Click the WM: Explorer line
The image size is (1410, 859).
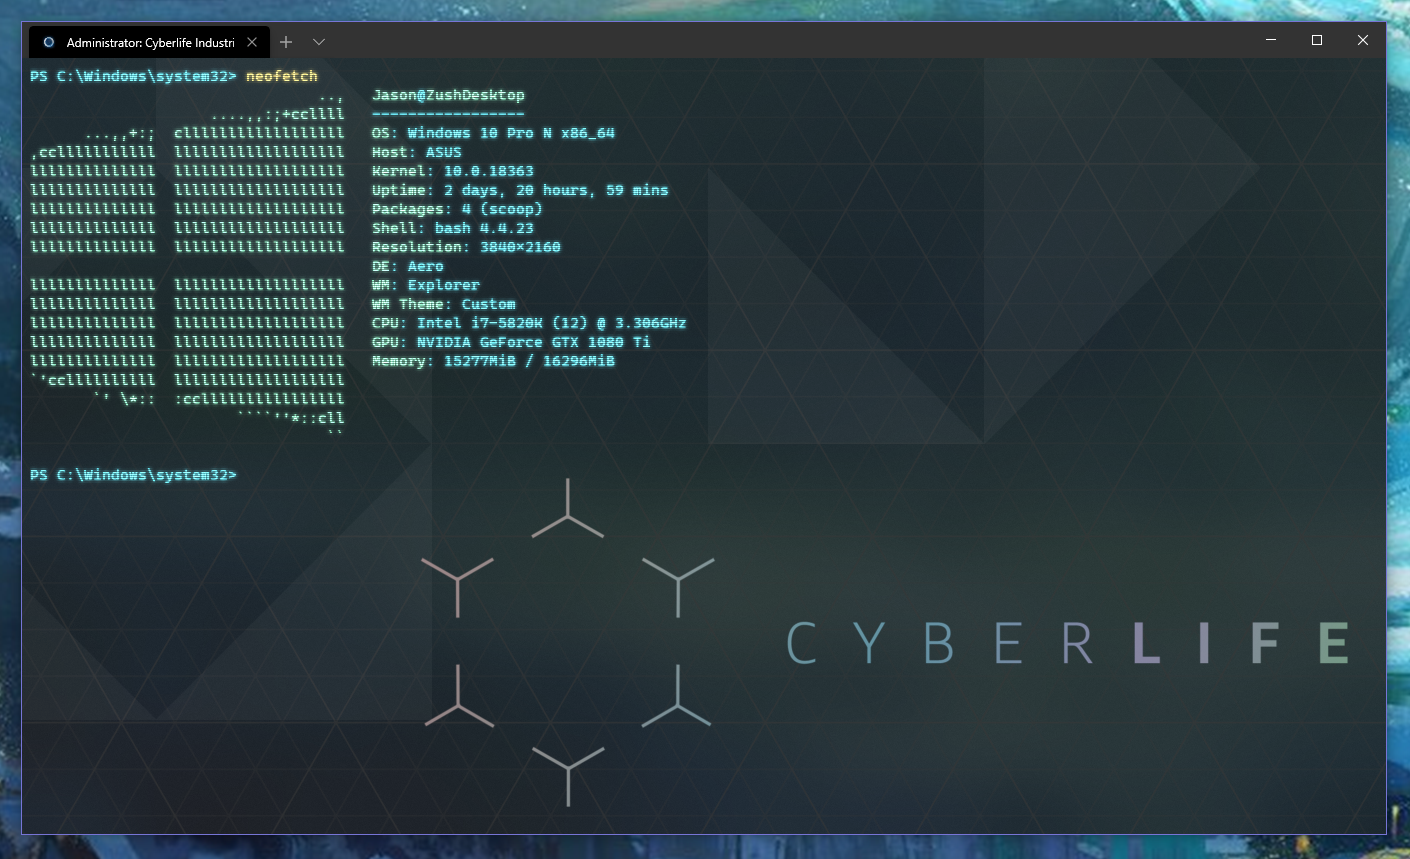(426, 285)
